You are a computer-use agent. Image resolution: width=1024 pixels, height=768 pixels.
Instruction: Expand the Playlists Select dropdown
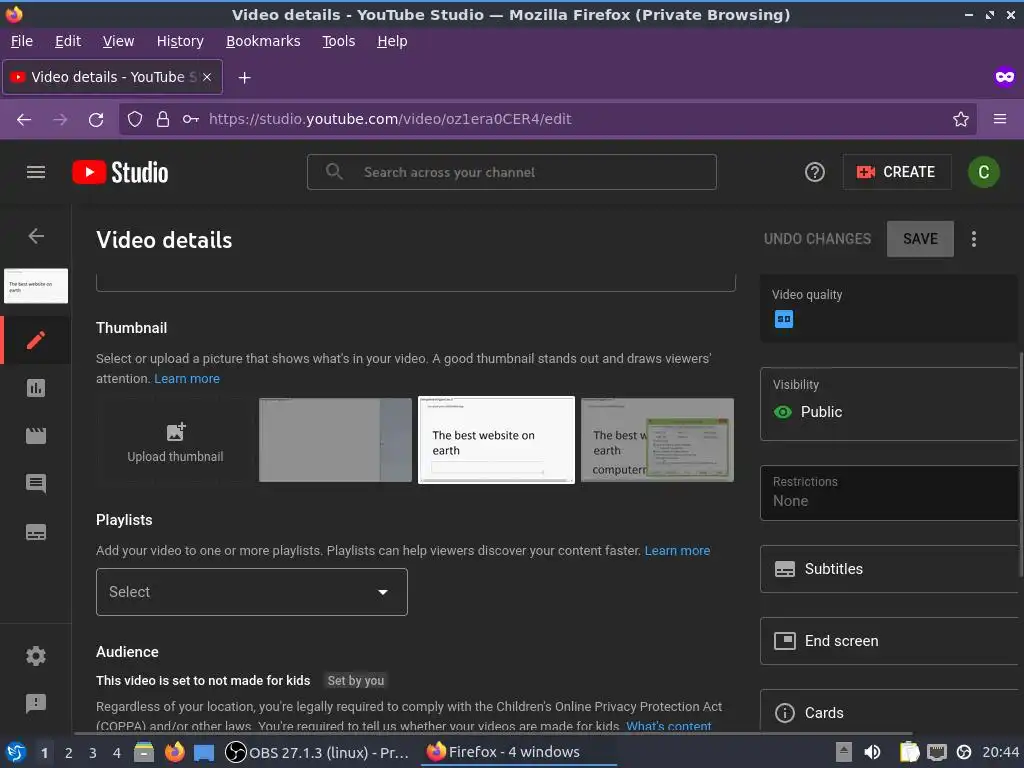(x=251, y=592)
